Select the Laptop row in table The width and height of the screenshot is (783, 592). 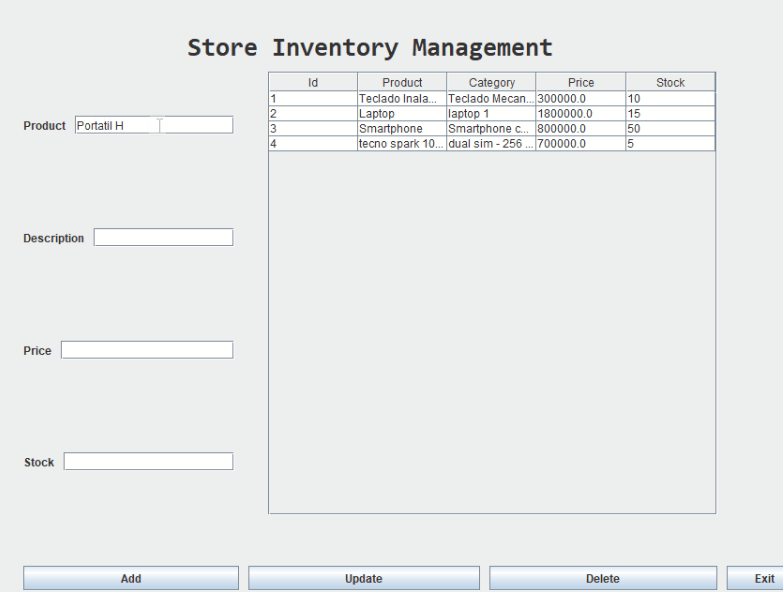(x=401, y=114)
